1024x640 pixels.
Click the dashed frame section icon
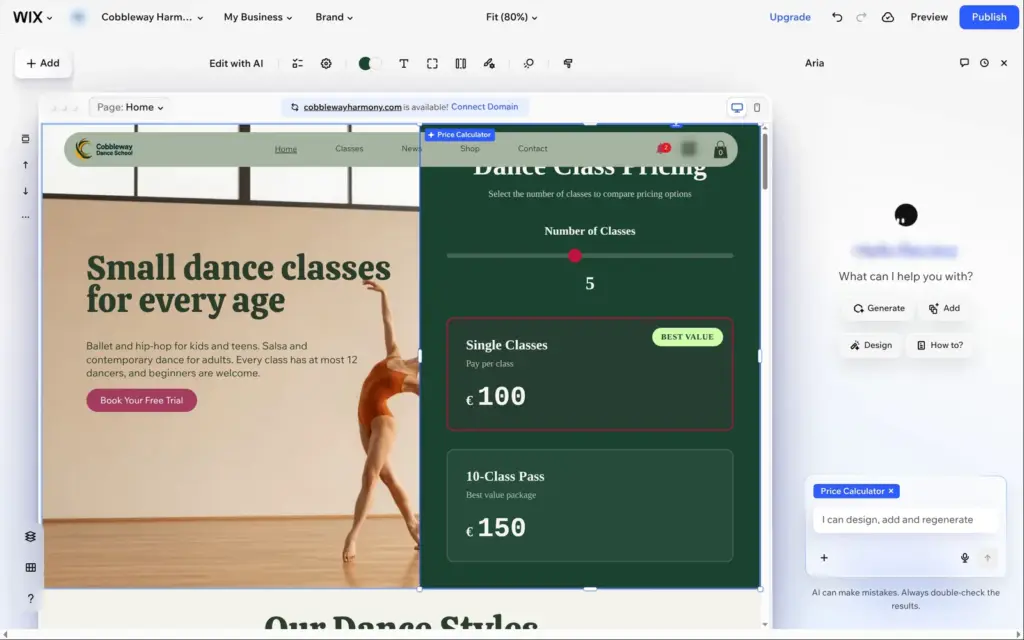tap(432, 63)
